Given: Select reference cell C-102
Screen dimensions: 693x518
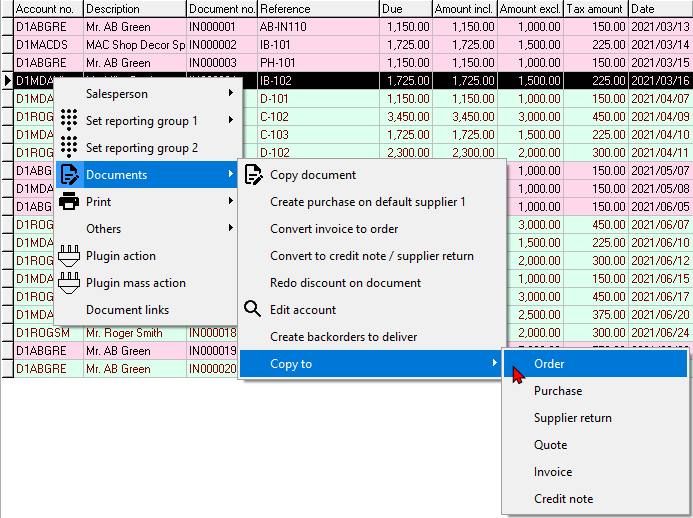Looking at the screenshot, I should pos(318,117).
